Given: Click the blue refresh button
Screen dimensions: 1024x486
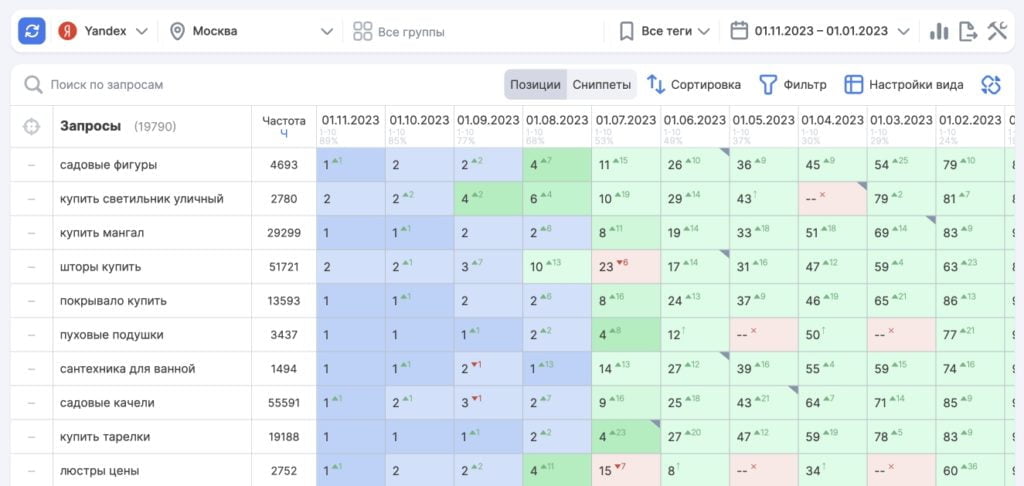Looking at the screenshot, I should point(32,31).
